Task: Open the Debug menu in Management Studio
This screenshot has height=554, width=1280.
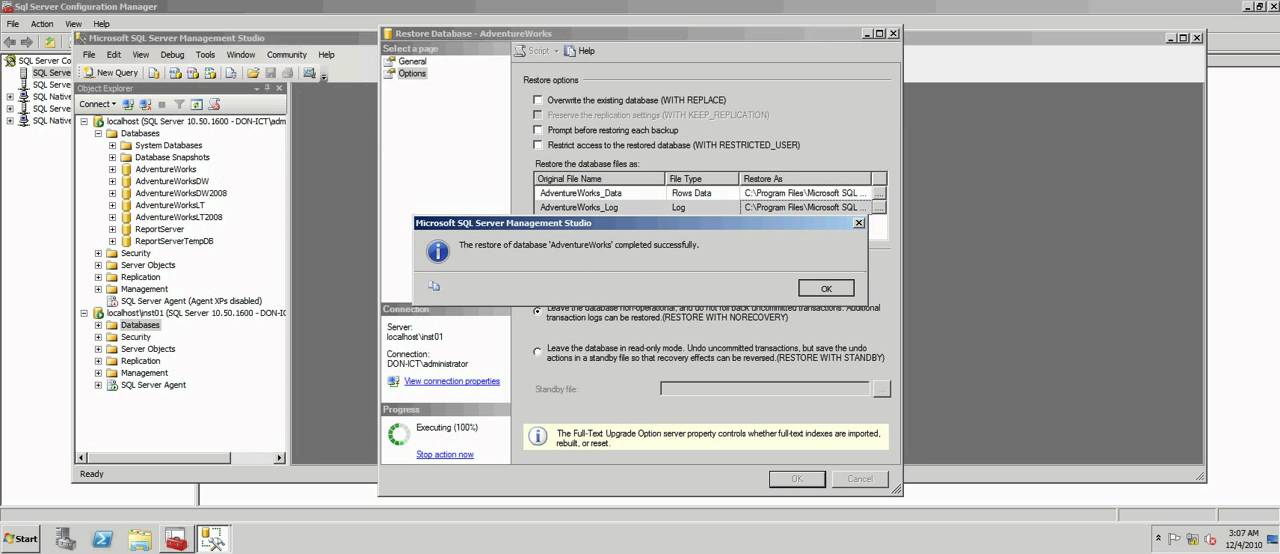Action: 172,55
